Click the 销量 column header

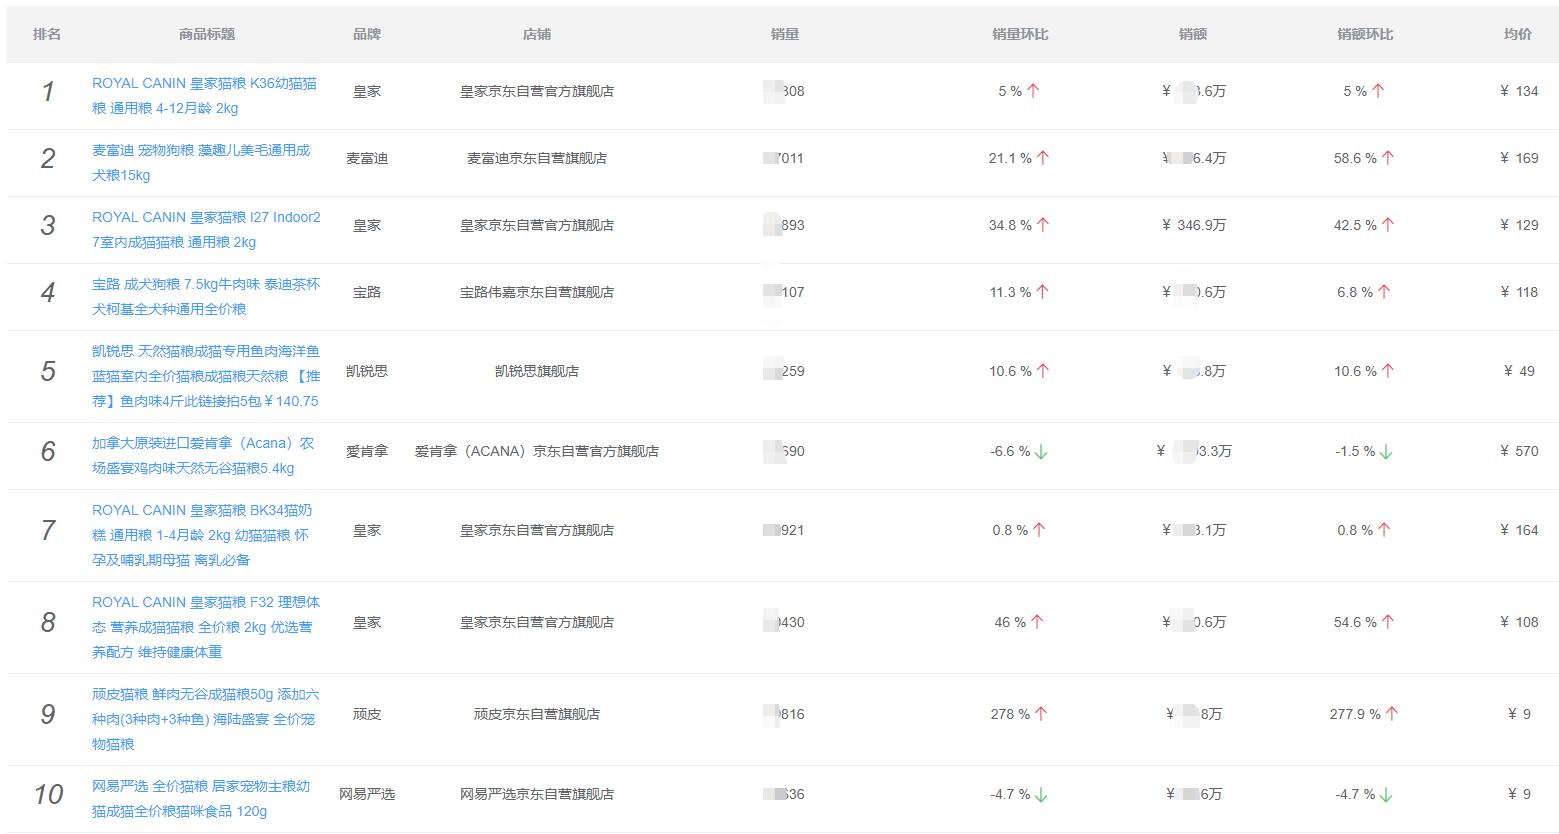pos(785,34)
